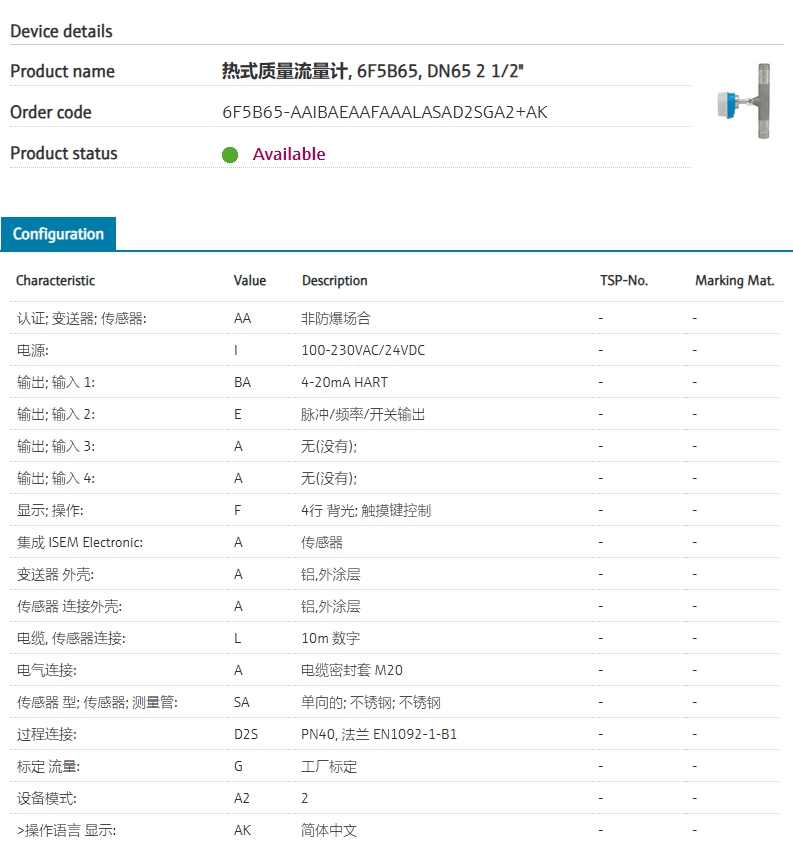Click the 输出; 输入 1 row label

click(x=56, y=383)
